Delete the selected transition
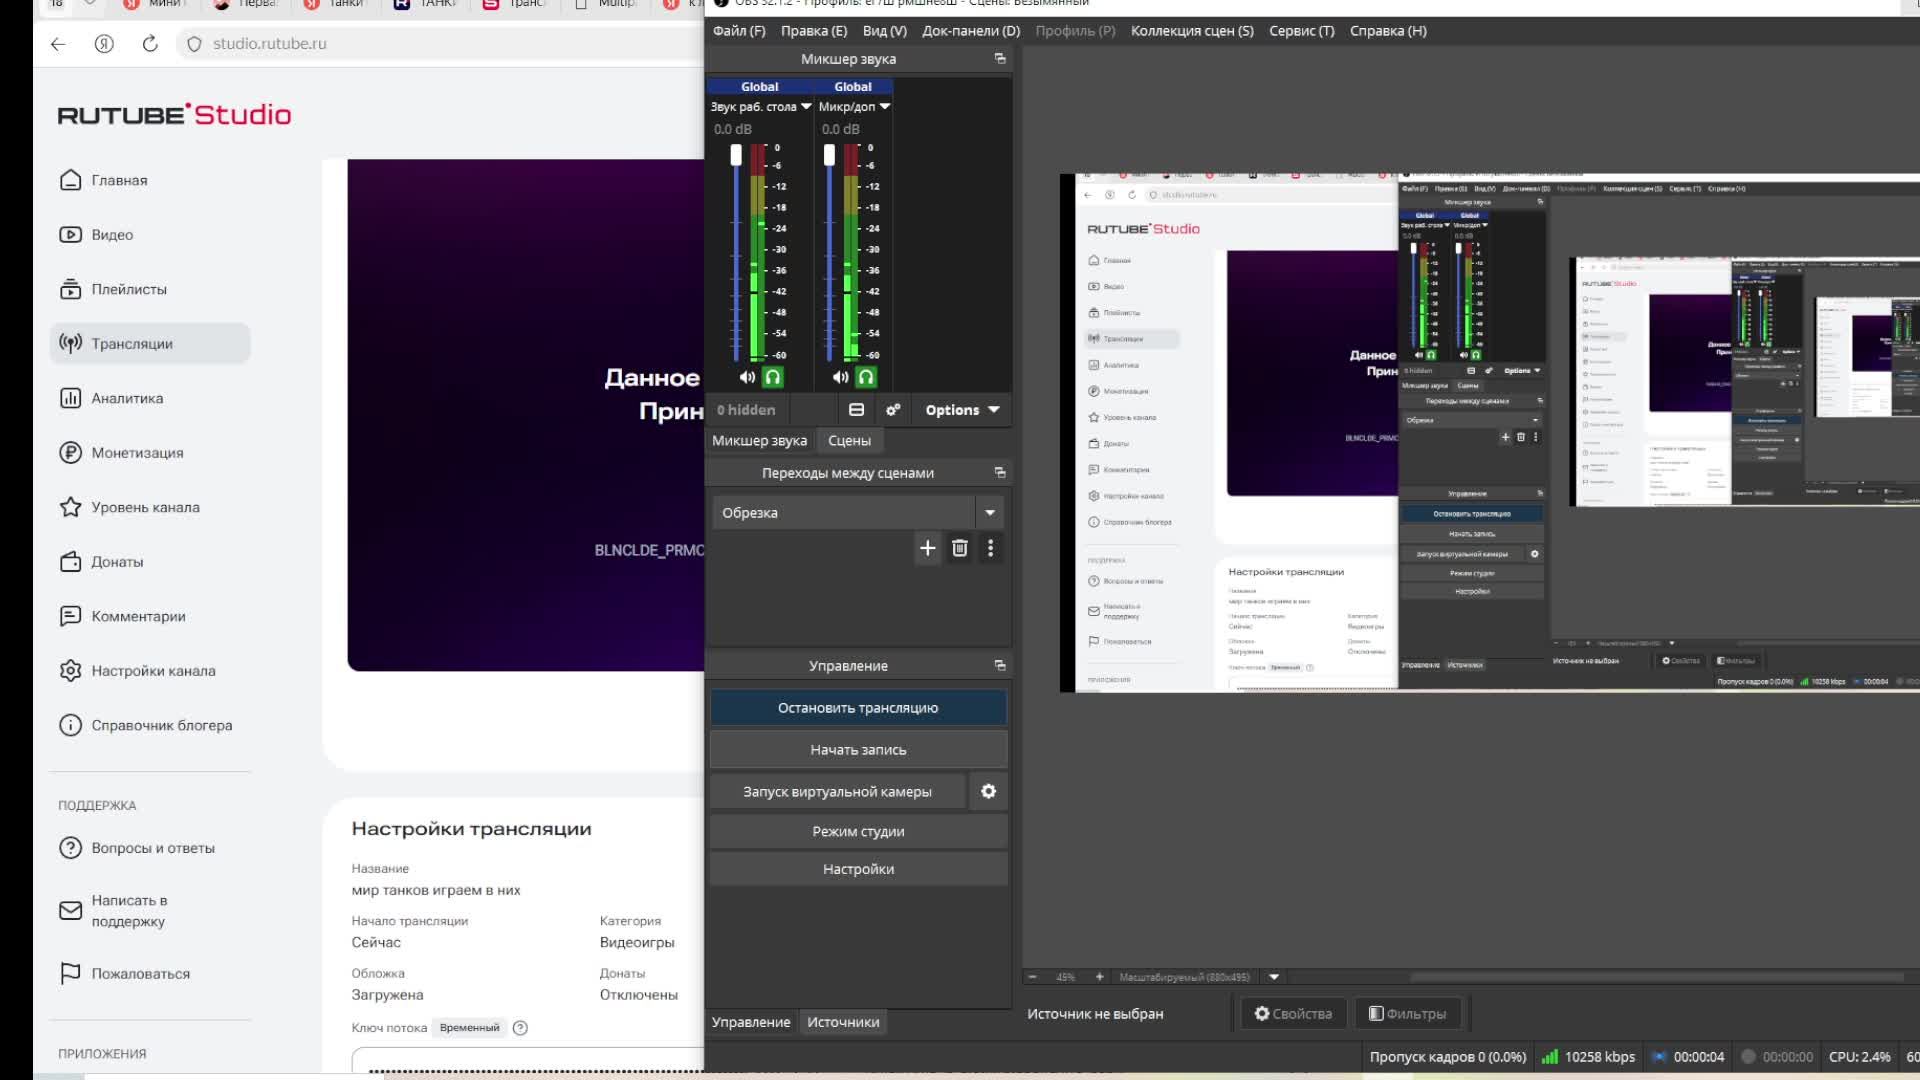1920x1080 pixels. tap(960, 548)
